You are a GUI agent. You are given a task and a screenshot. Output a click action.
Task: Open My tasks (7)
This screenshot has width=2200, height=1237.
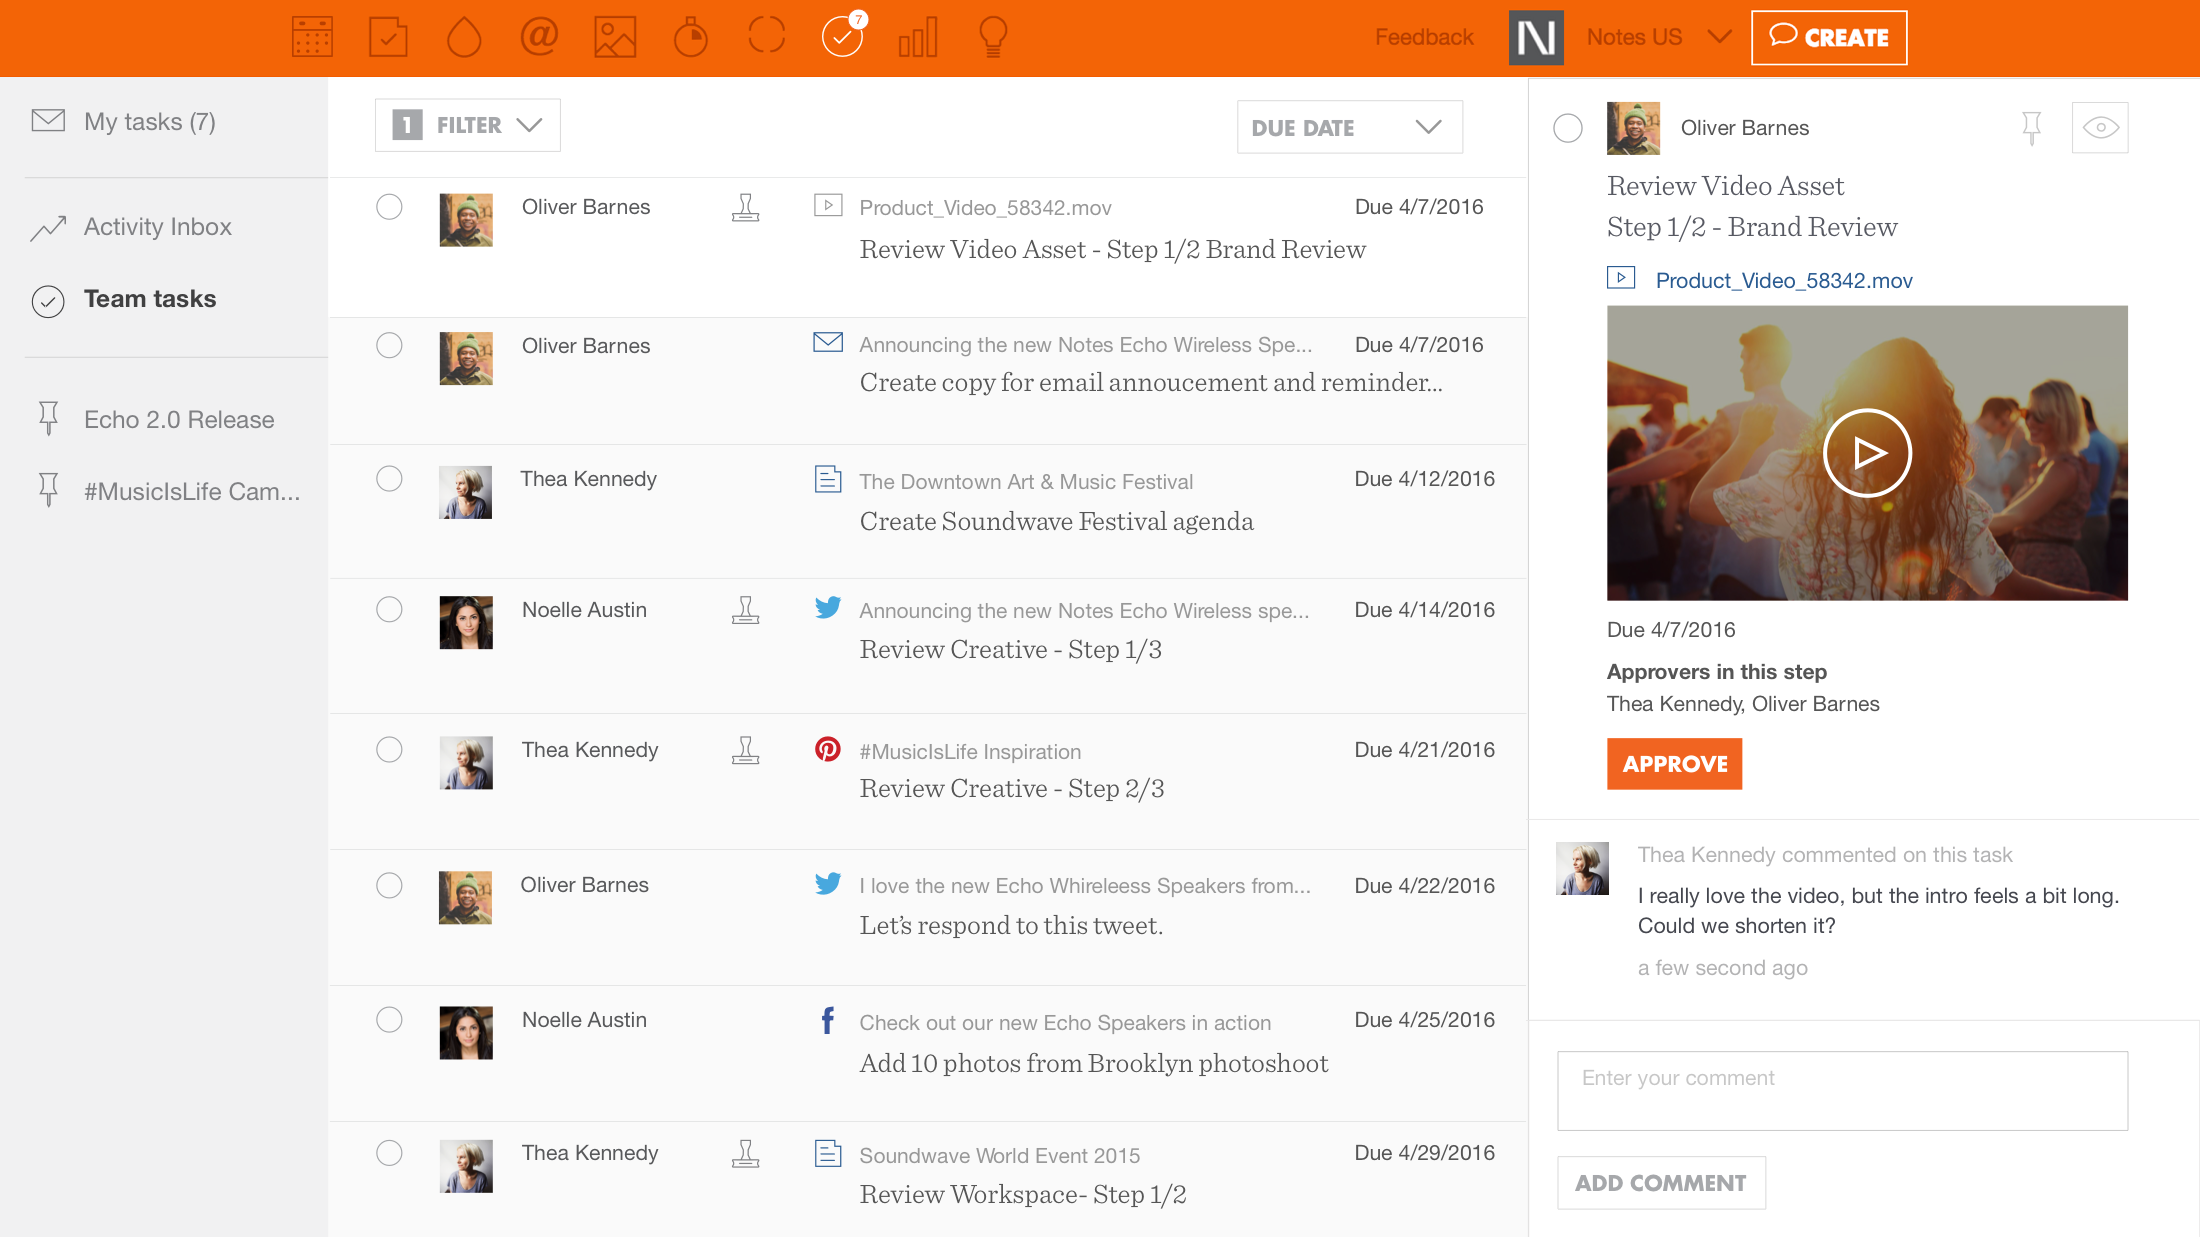click(150, 122)
